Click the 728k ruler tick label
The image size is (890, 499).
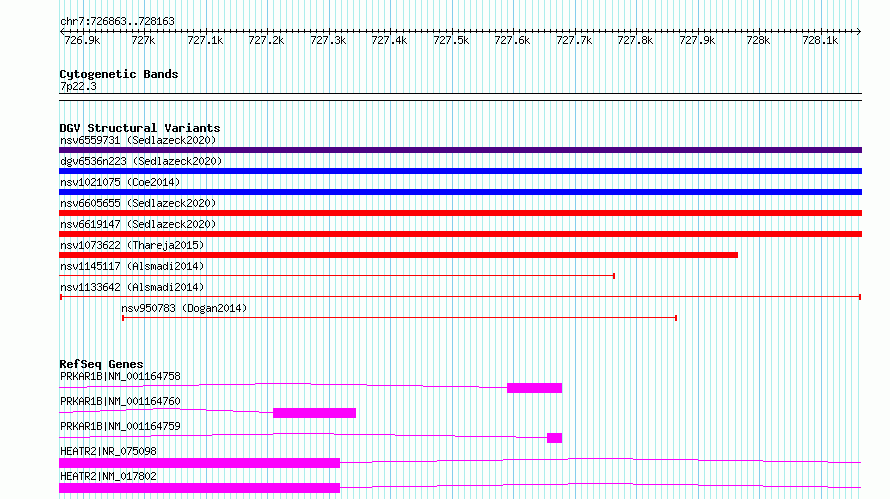point(758,40)
